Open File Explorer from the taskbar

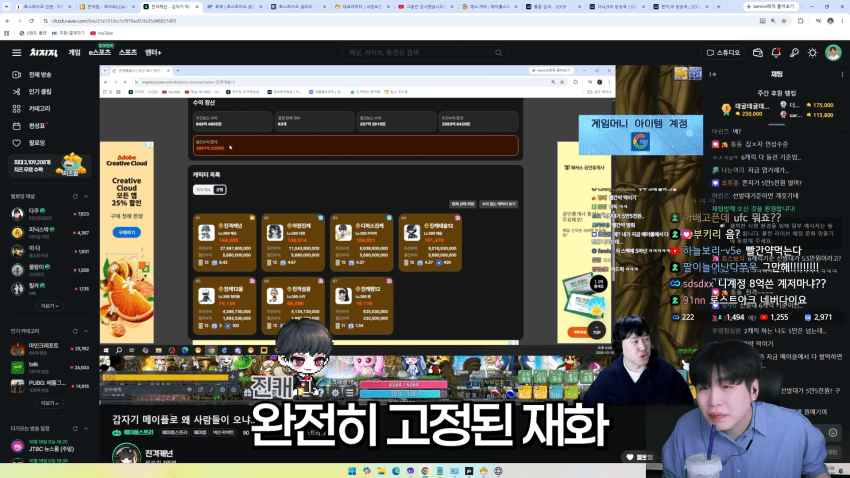click(381, 471)
